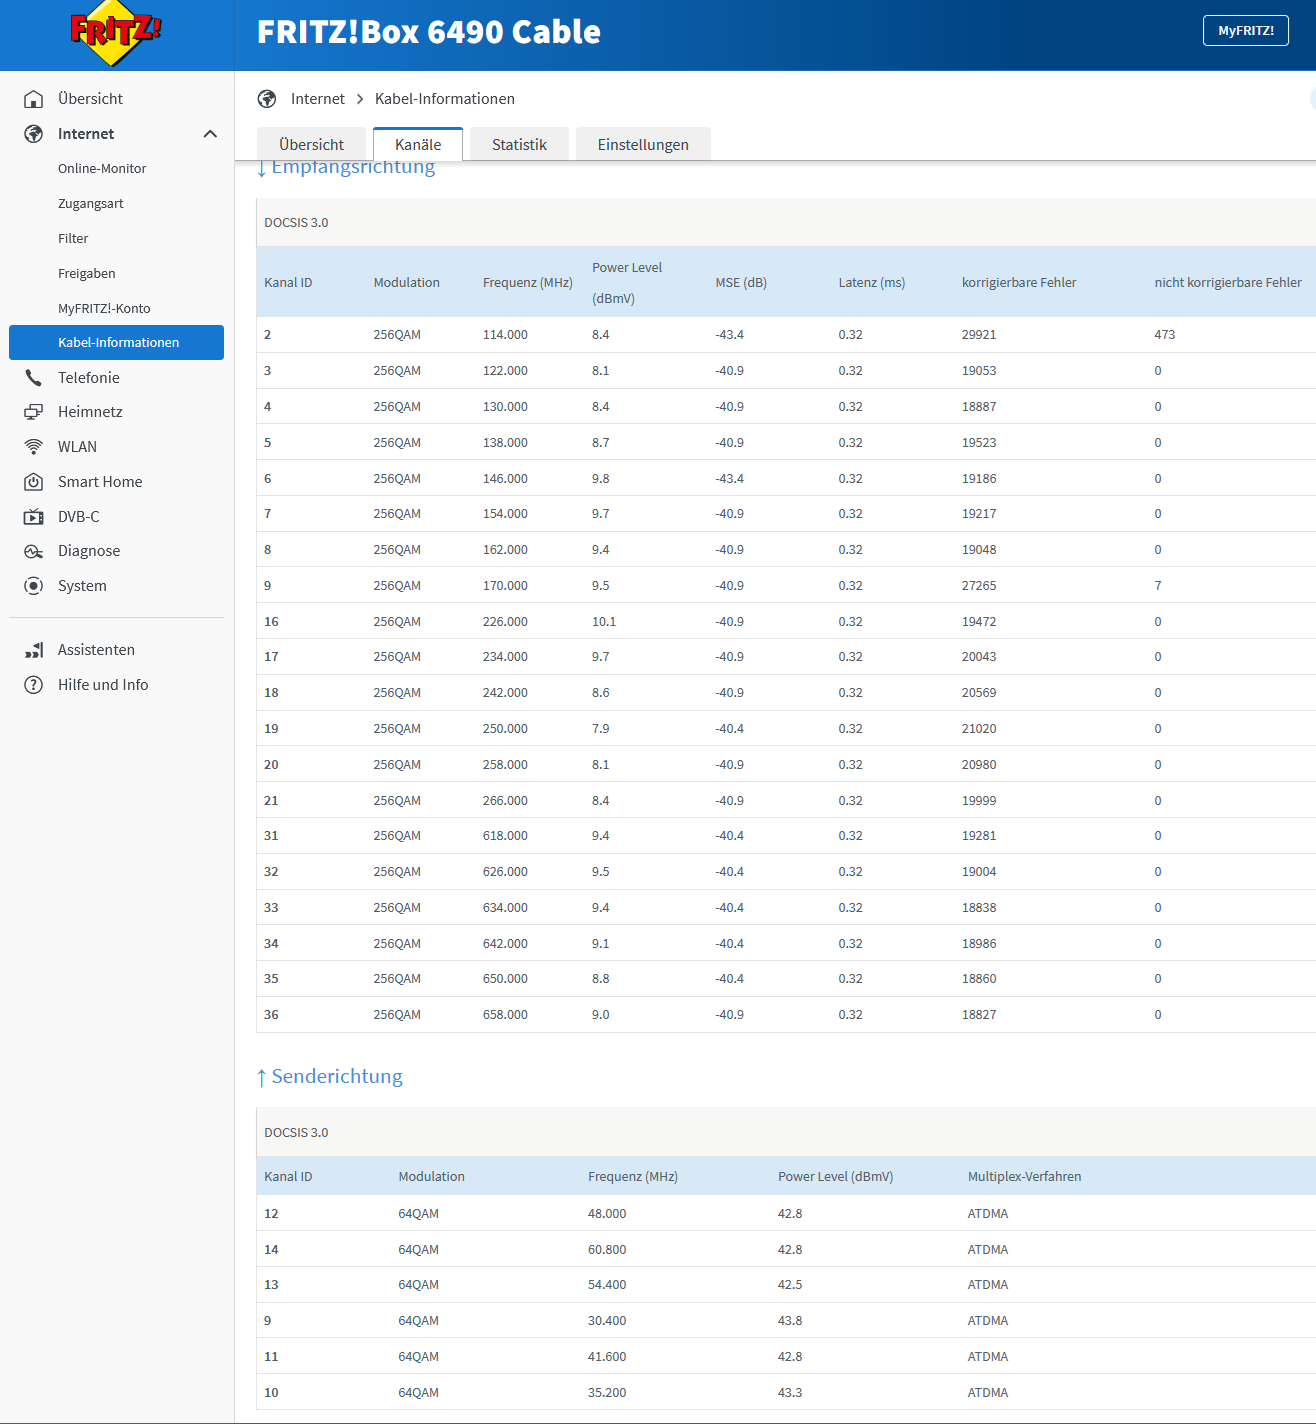Click the 473 uncorrectable errors value
The image size is (1316, 1424).
point(1165,335)
